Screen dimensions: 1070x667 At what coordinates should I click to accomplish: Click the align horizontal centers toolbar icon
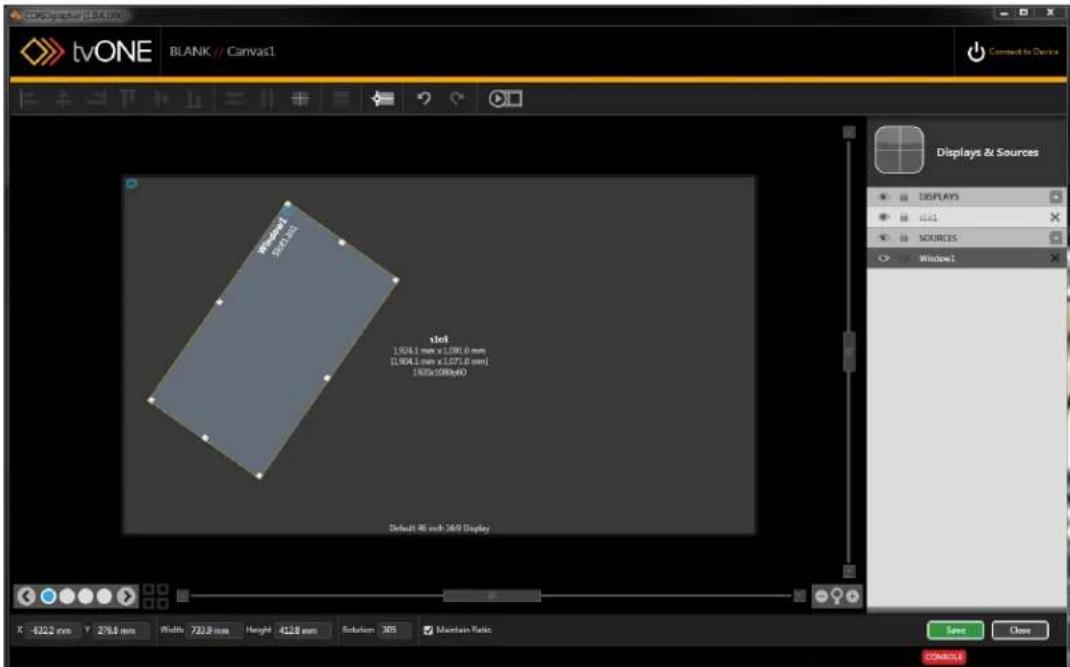pos(63,100)
